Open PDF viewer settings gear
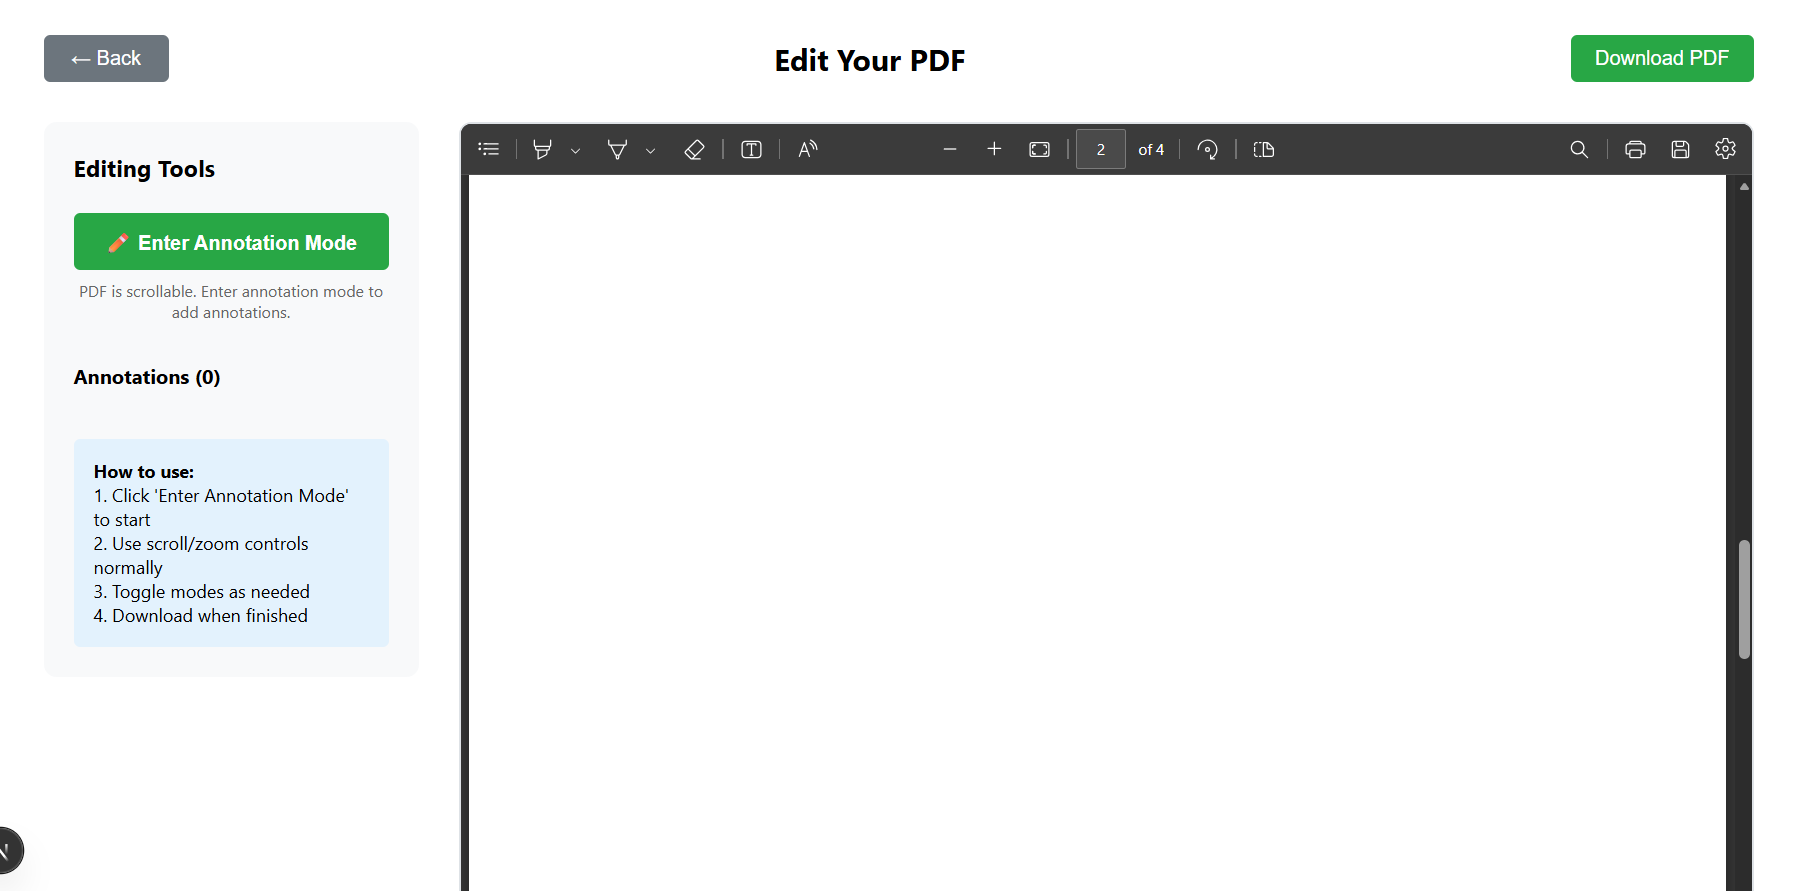The width and height of the screenshot is (1799, 891). click(x=1725, y=149)
